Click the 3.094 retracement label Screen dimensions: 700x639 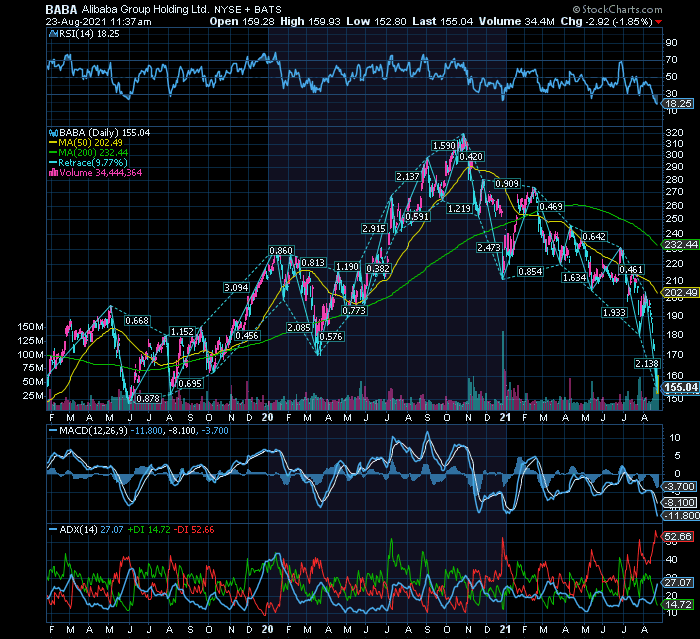tap(236, 288)
